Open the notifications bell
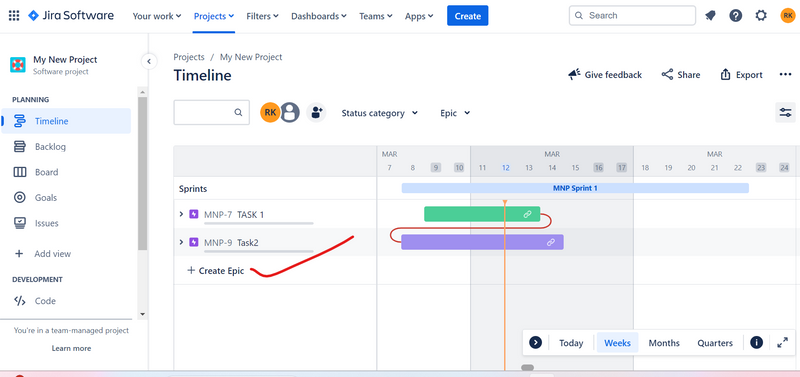 point(710,16)
